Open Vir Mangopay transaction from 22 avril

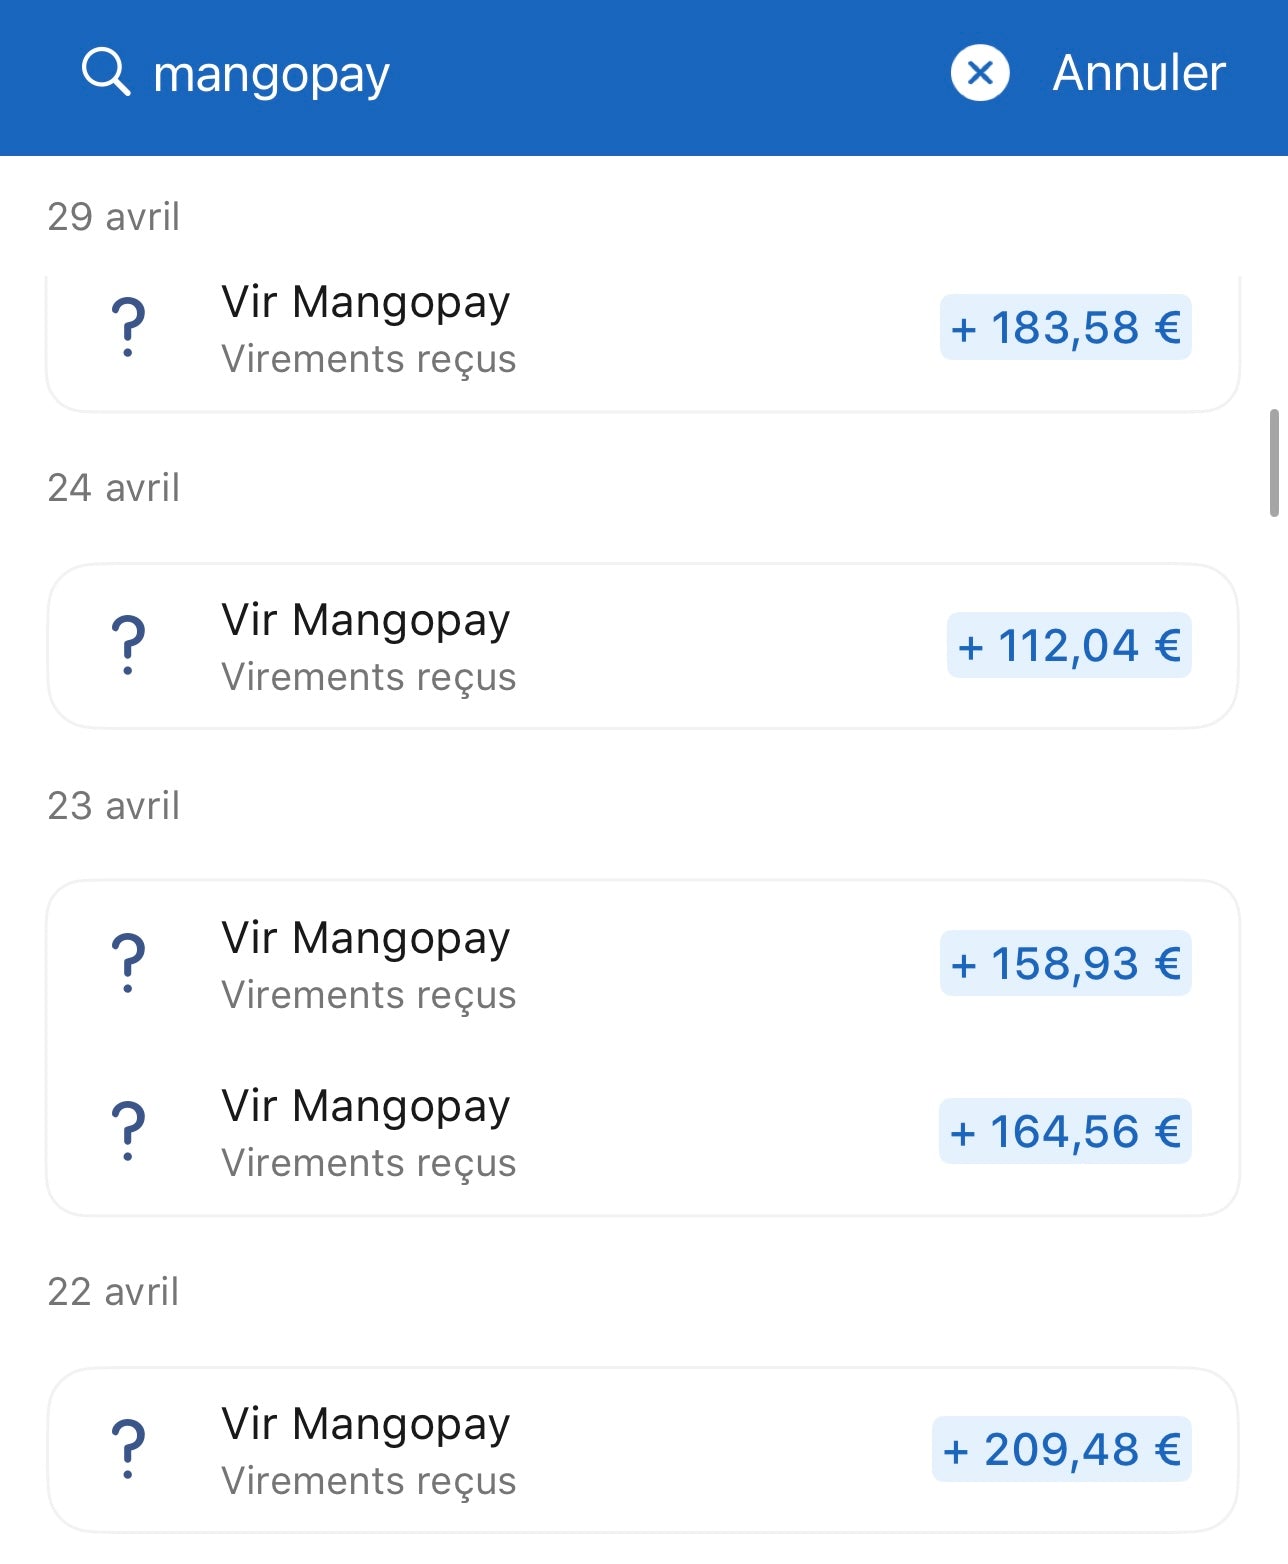[x=643, y=1450]
